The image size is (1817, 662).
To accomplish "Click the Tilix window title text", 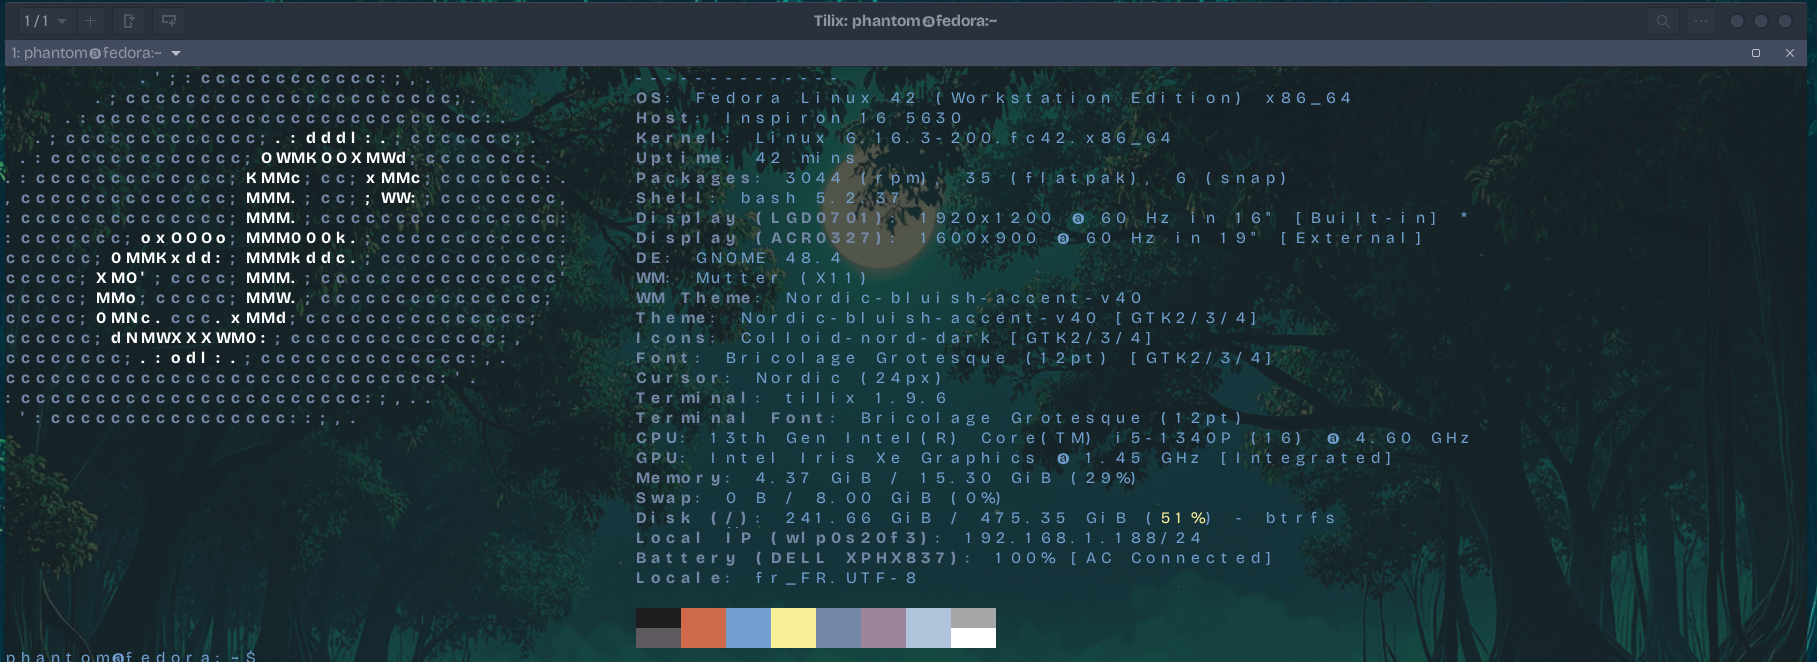I will [x=905, y=21].
